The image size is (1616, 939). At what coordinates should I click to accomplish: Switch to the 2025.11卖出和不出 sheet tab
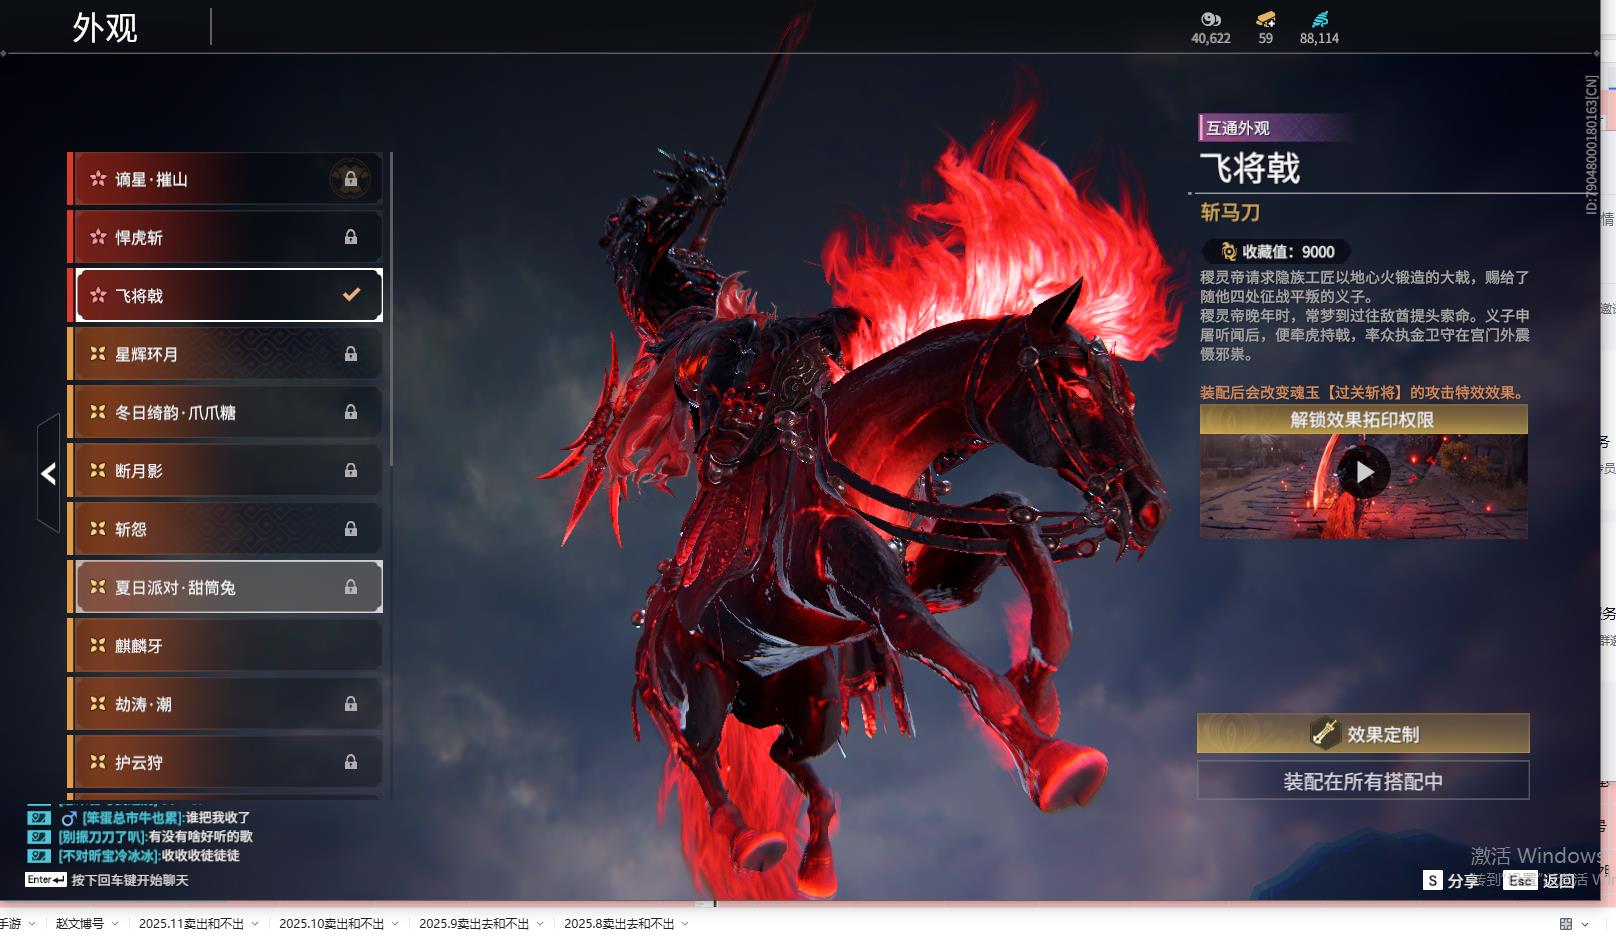coord(191,924)
